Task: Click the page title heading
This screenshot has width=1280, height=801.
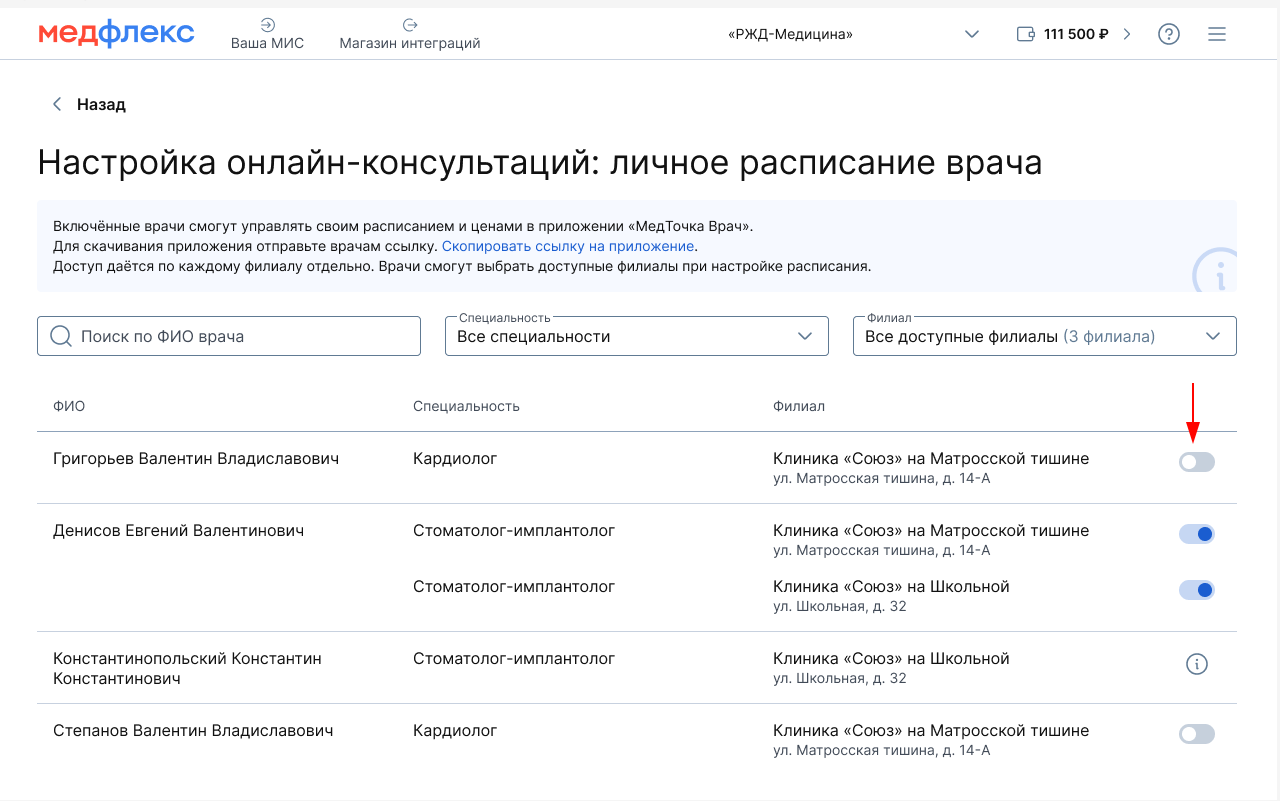Action: pyautogui.click(x=540, y=162)
